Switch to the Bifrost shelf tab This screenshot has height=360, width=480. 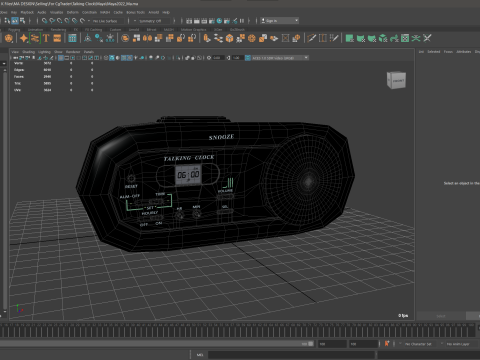pyautogui.click(x=152, y=30)
